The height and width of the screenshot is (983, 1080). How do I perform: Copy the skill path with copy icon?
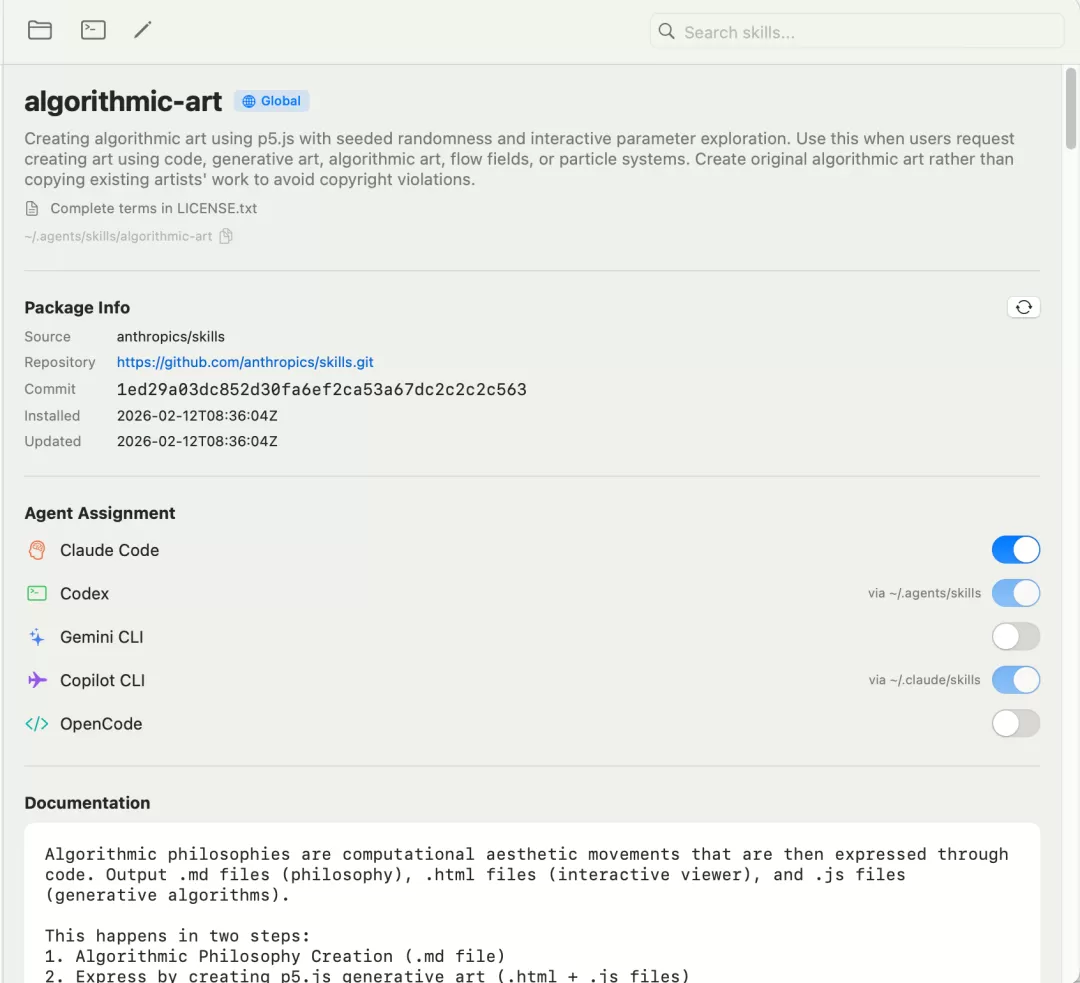point(226,236)
